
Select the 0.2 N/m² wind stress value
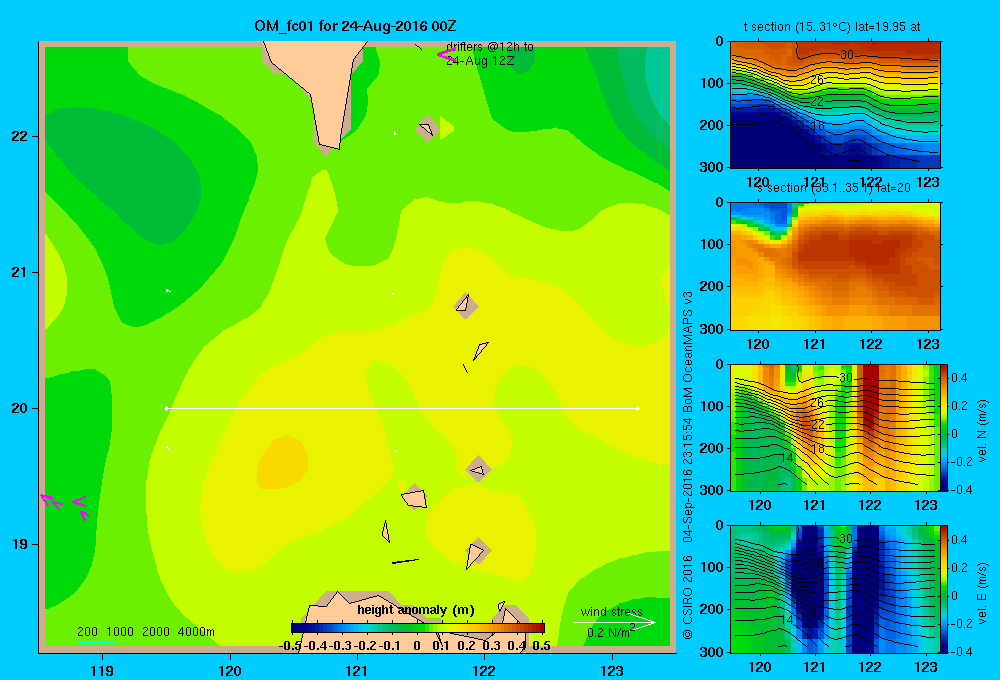pos(611,632)
